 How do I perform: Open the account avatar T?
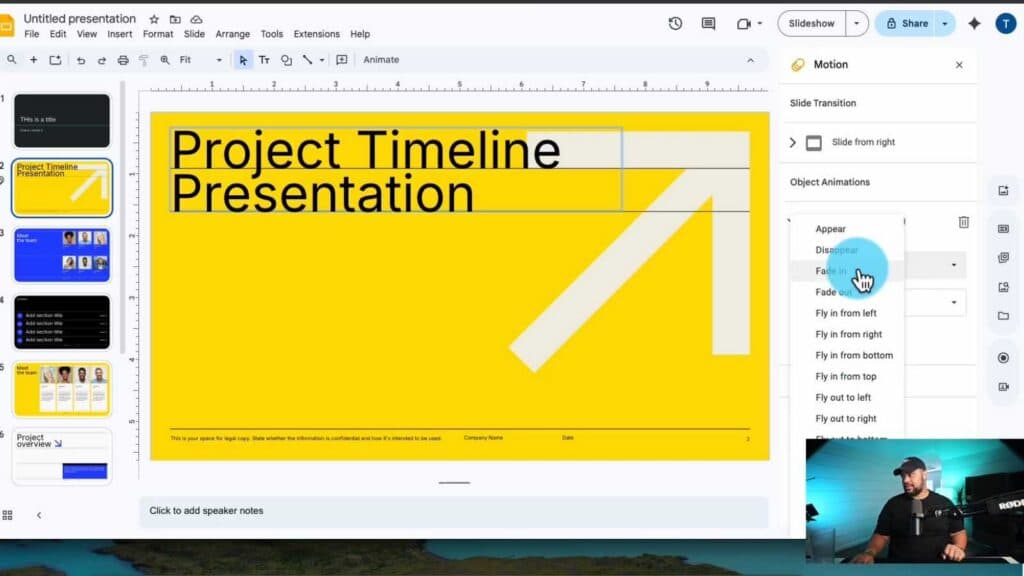tap(1006, 24)
